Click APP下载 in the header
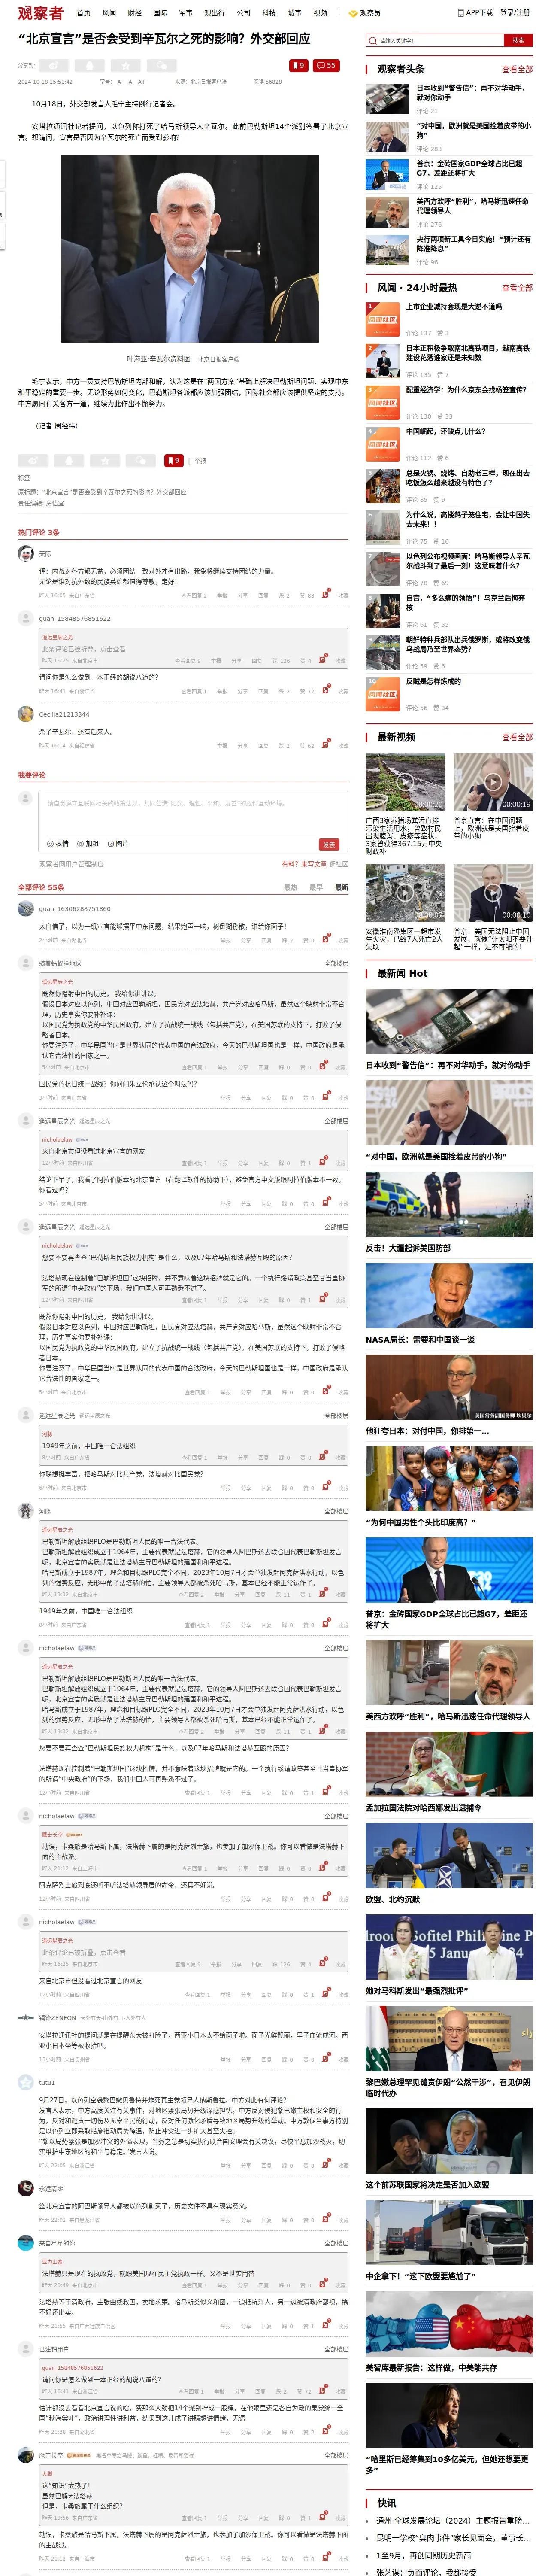Screen dimensions: 551x2576 pos(475,13)
